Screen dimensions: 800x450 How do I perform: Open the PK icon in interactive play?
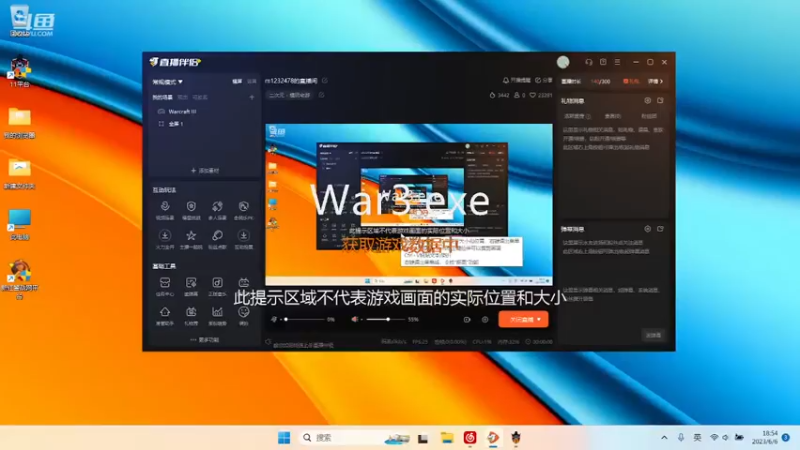243,206
